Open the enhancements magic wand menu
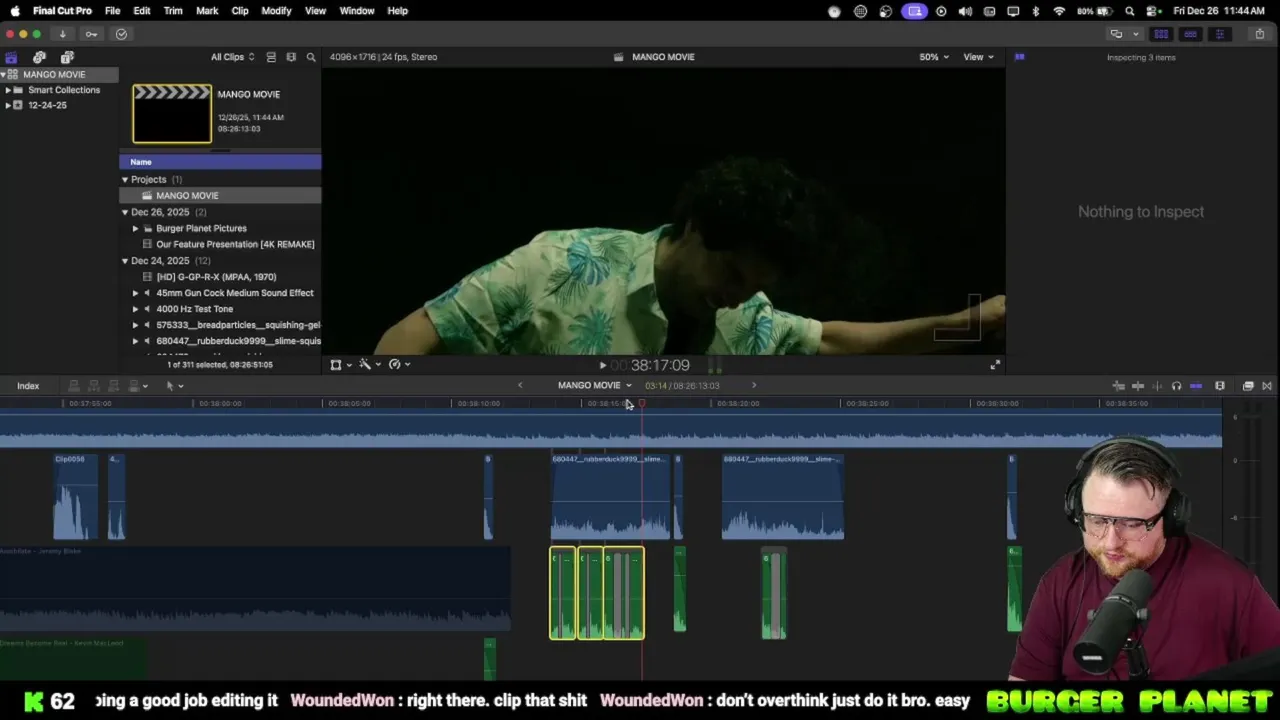The image size is (1280, 720). [369, 365]
